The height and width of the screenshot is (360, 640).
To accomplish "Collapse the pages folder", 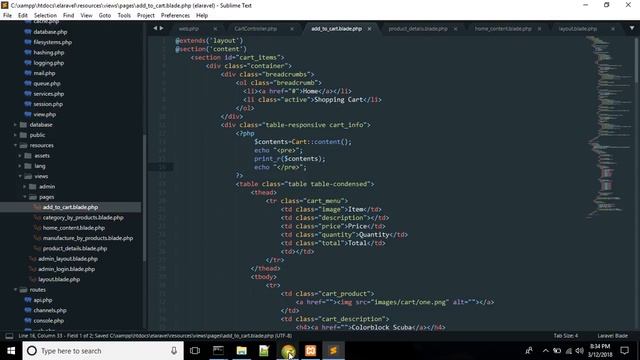I will pyautogui.click(x=24, y=197).
